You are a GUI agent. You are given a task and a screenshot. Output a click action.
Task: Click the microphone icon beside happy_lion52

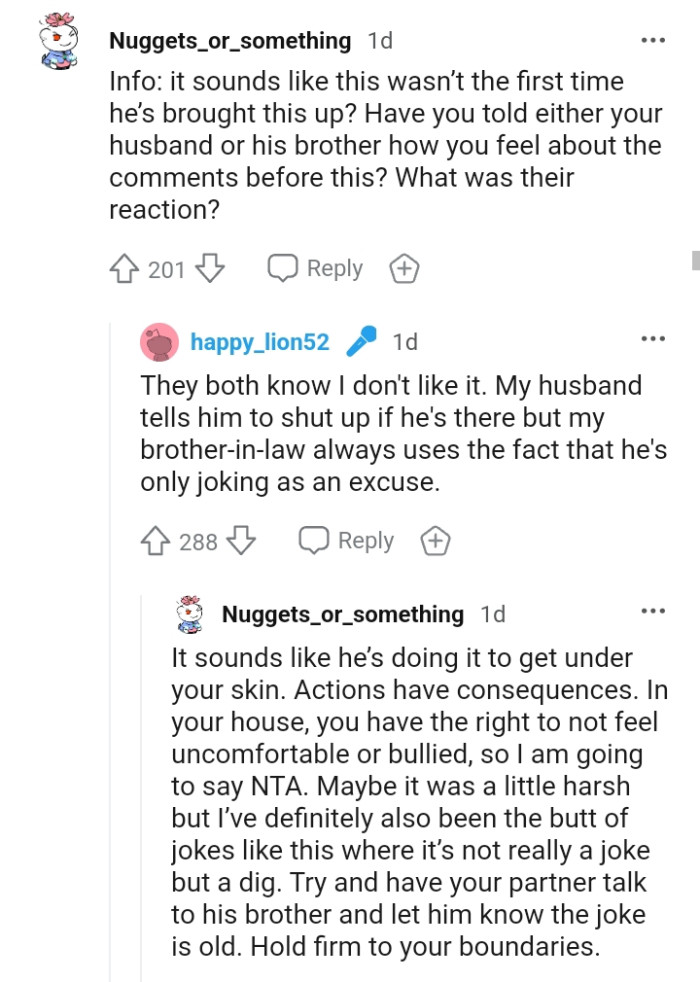(x=361, y=341)
